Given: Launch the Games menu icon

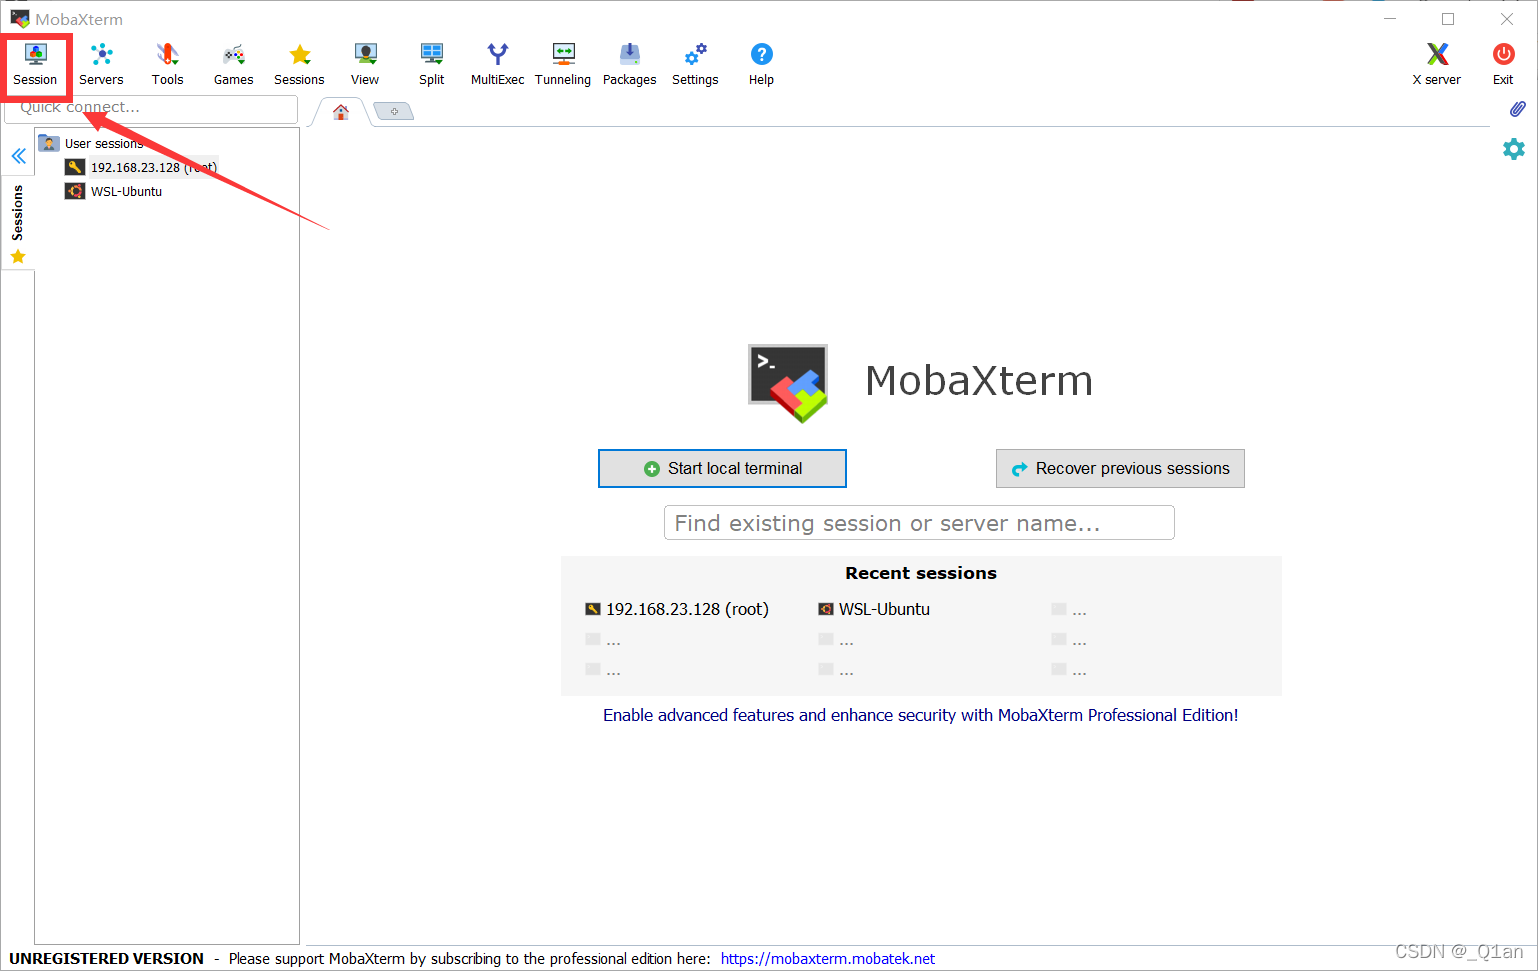Looking at the screenshot, I should pyautogui.click(x=232, y=63).
